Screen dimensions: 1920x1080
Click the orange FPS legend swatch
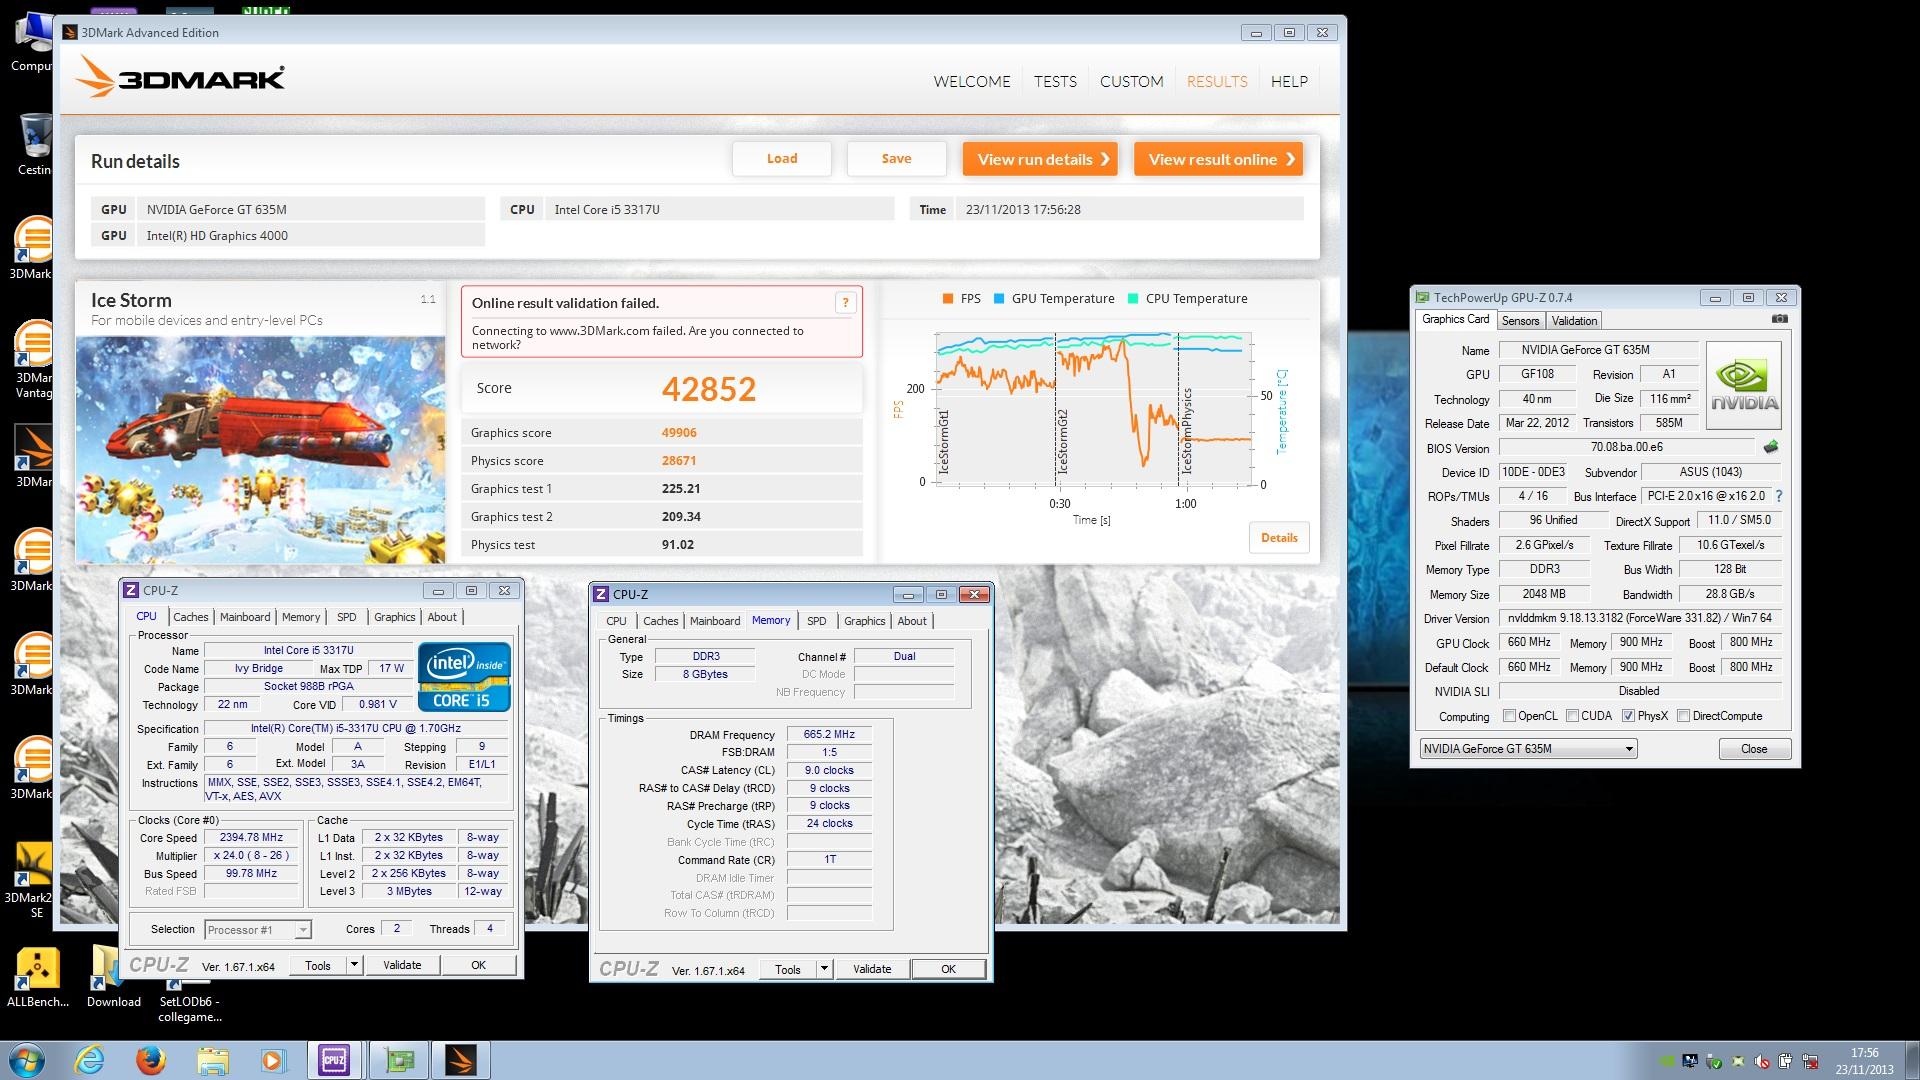click(x=947, y=299)
